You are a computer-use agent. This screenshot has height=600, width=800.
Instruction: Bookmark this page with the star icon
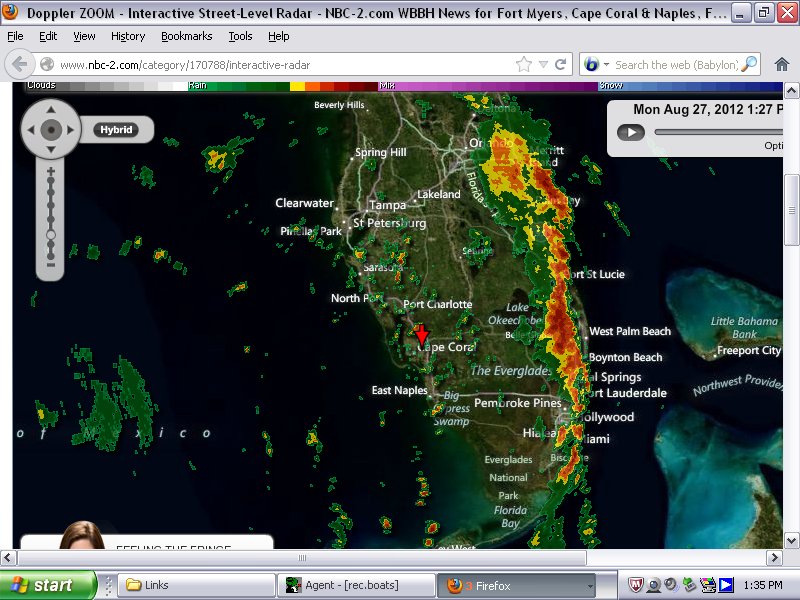point(523,64)
